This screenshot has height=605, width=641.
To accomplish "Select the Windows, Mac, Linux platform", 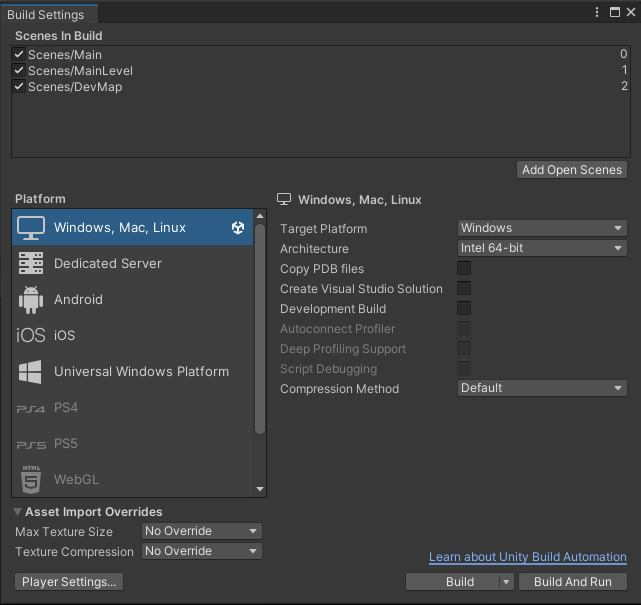I will pos(132,228).
